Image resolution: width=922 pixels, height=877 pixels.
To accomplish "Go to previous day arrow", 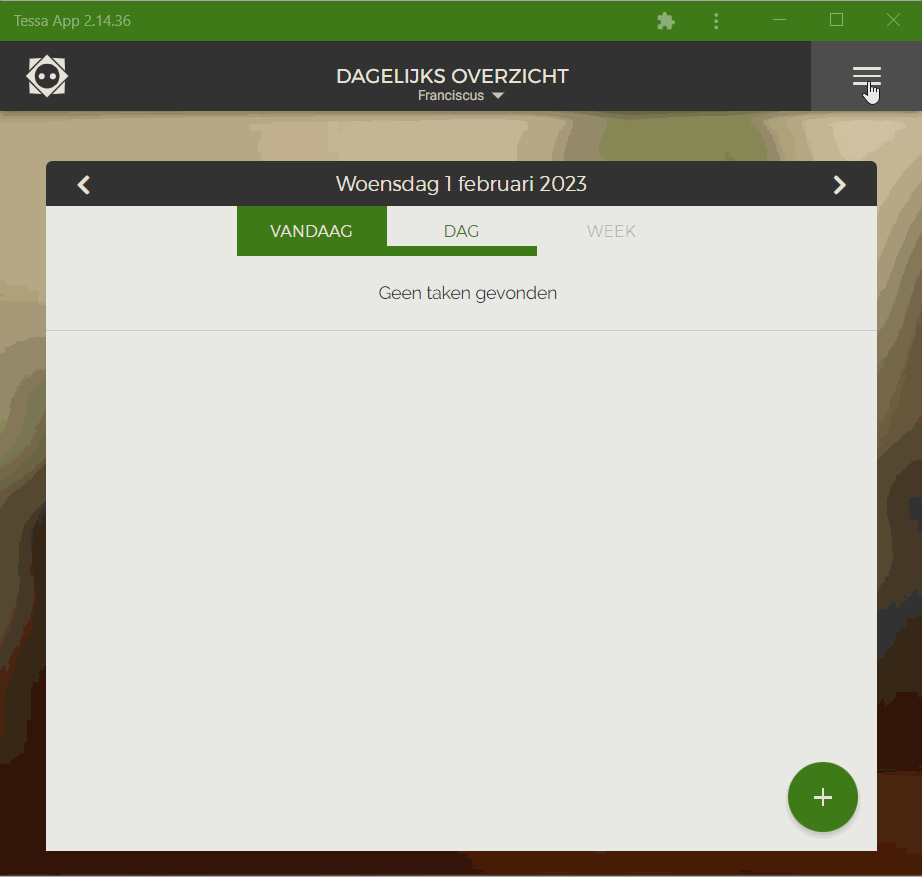I will (x=83, y=185).
